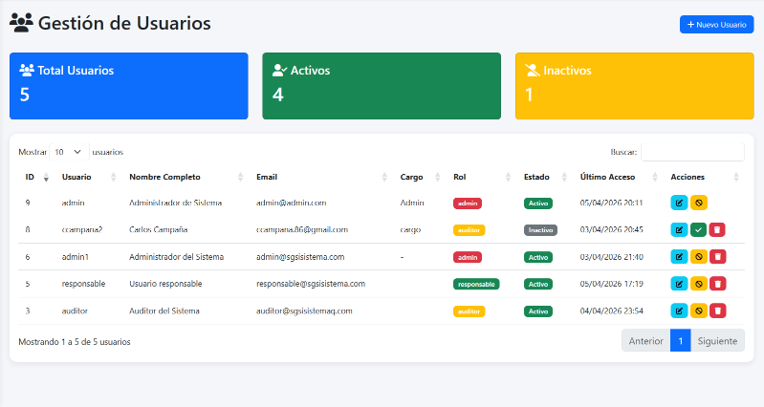Image resolution: width=764 pixels, height=407 pixels.
Task: Go to Anterior page
Action: coord(646,341)
